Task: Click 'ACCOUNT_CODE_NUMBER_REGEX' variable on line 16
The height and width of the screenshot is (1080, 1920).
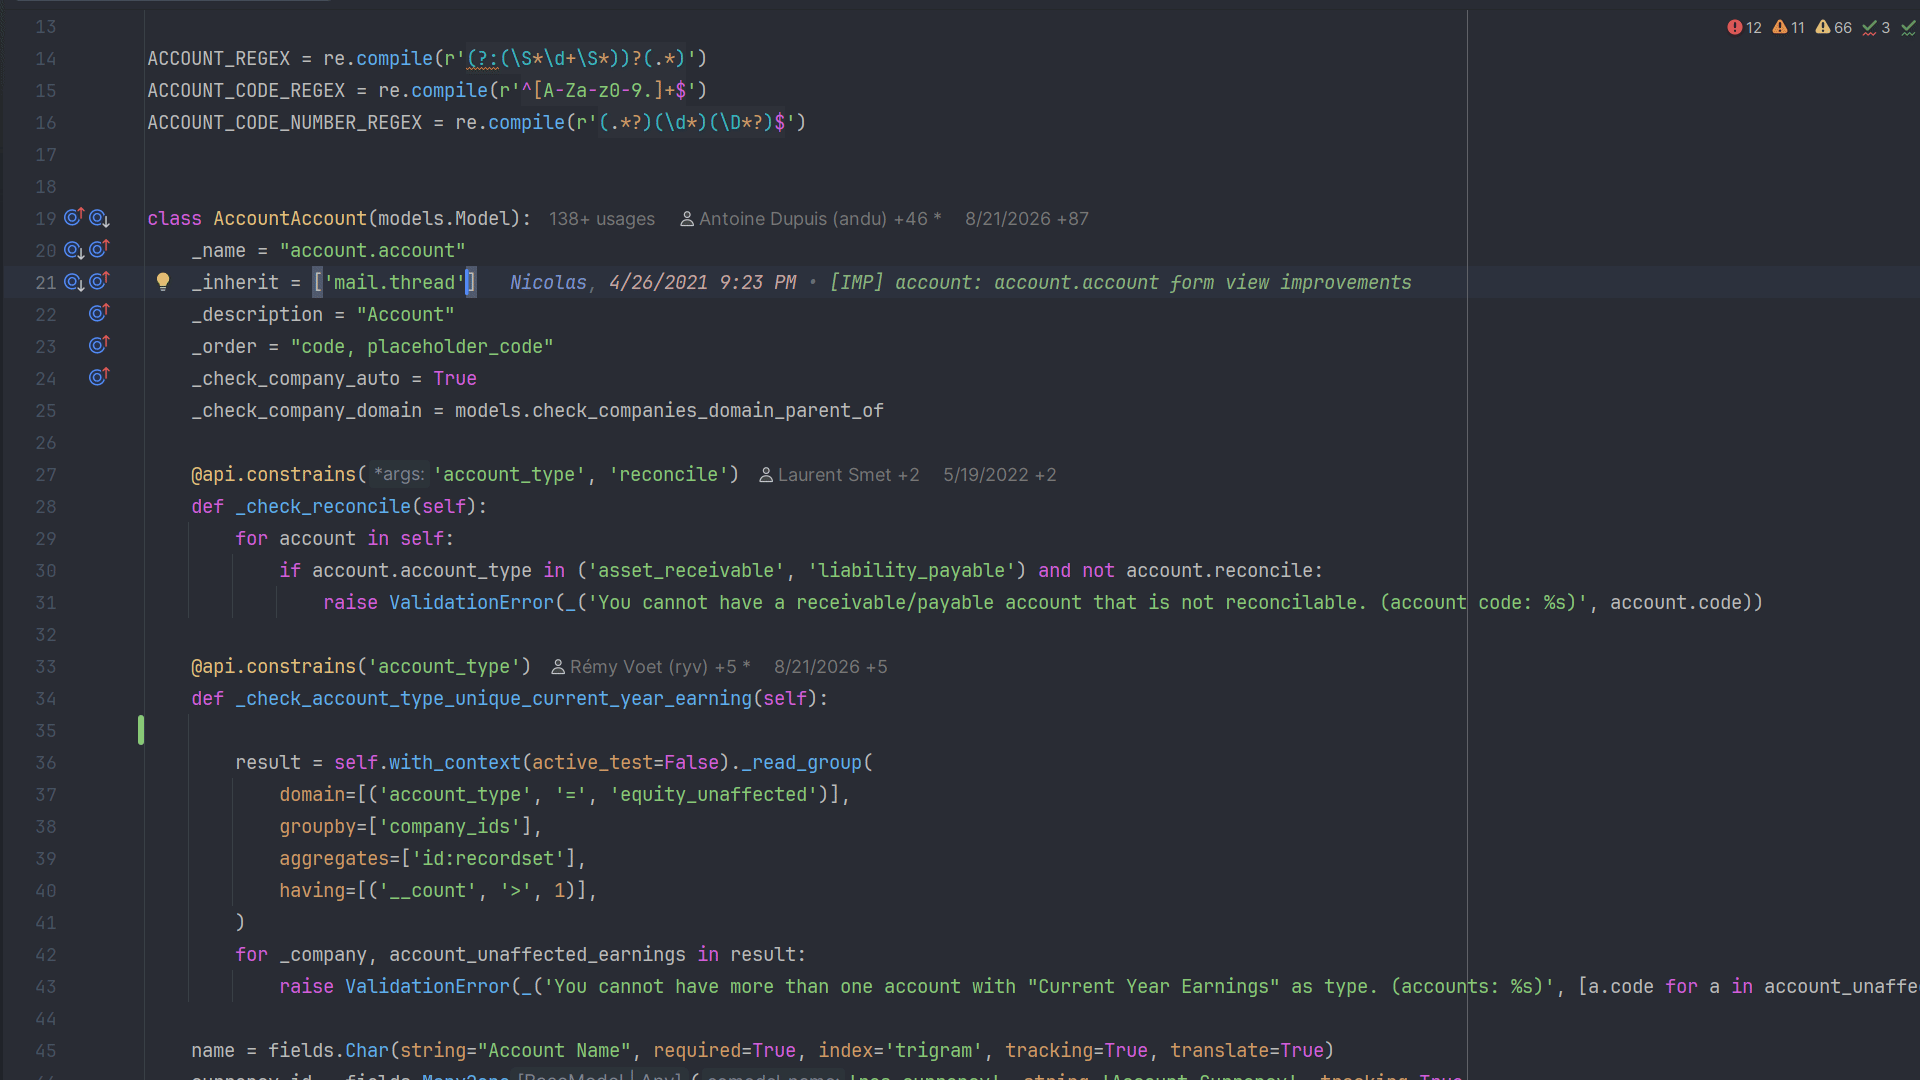Action: click(285, 123)
